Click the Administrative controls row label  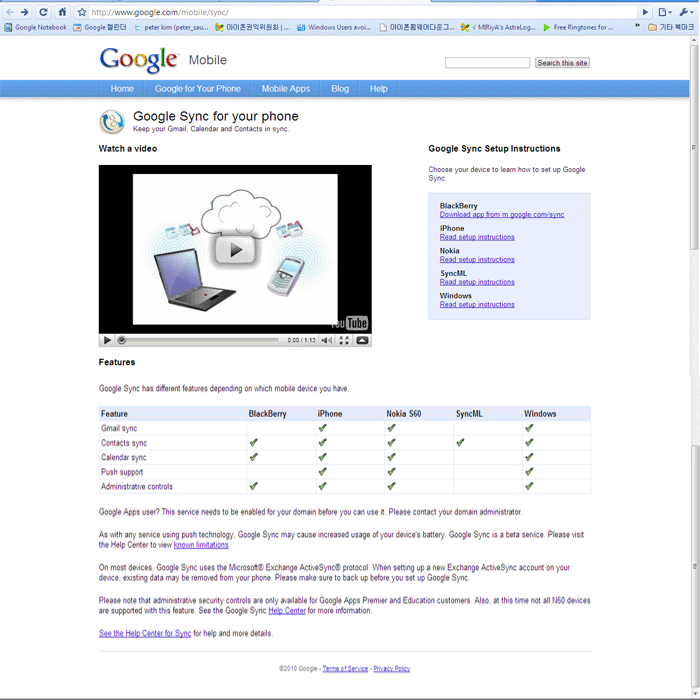click(137, 487)
